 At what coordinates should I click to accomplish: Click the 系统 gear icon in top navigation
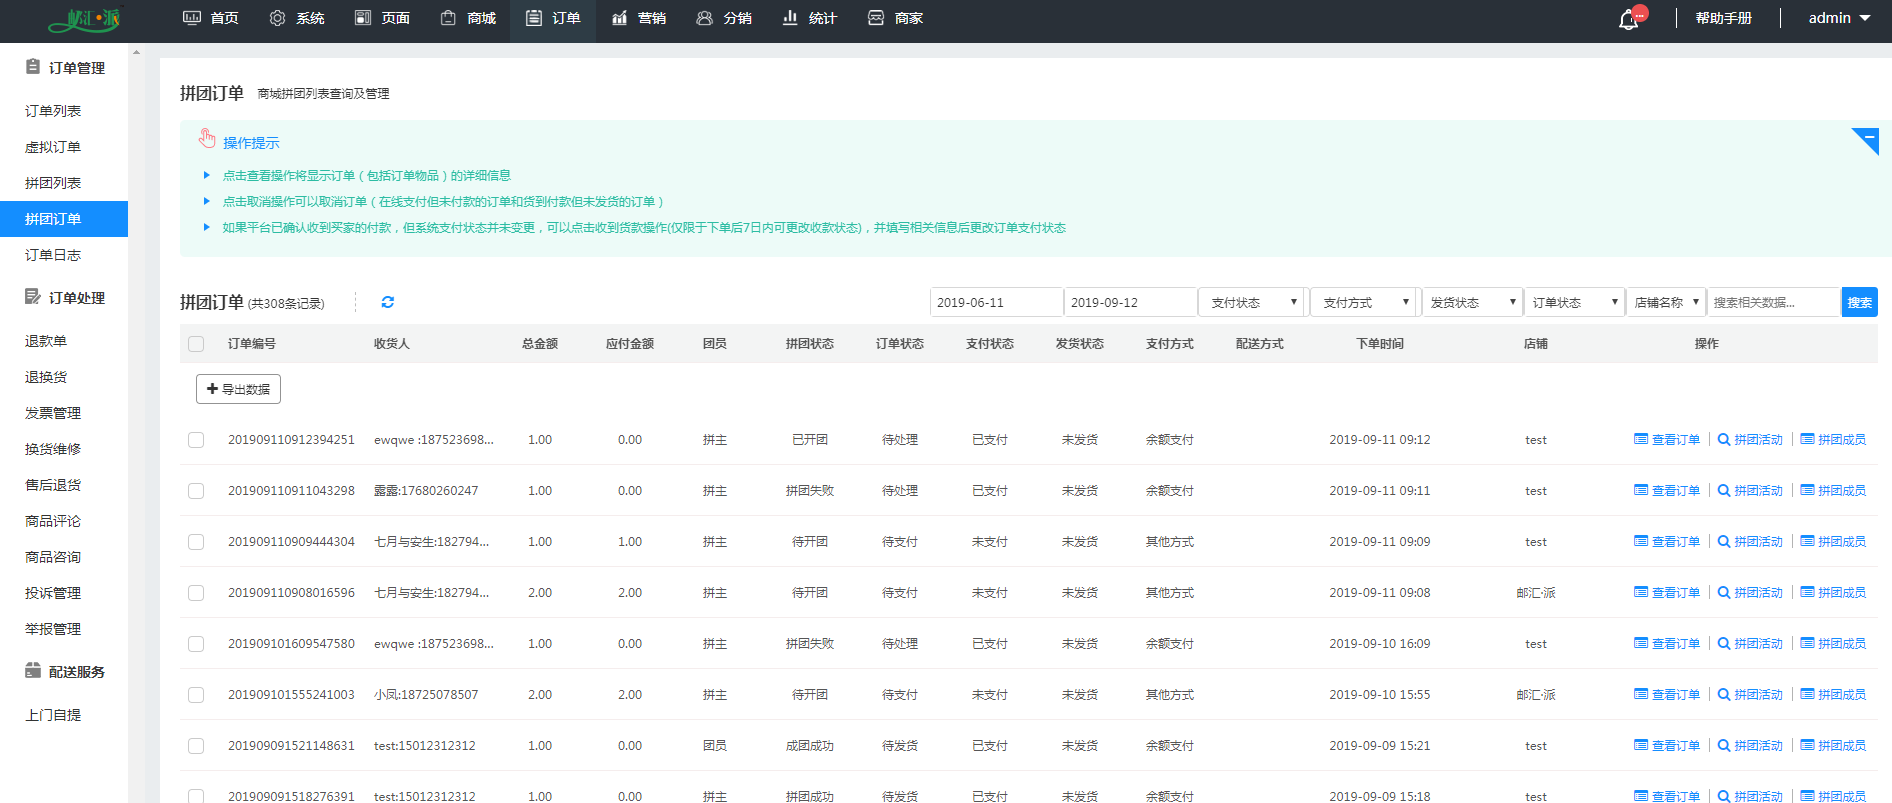click(278, 18)
